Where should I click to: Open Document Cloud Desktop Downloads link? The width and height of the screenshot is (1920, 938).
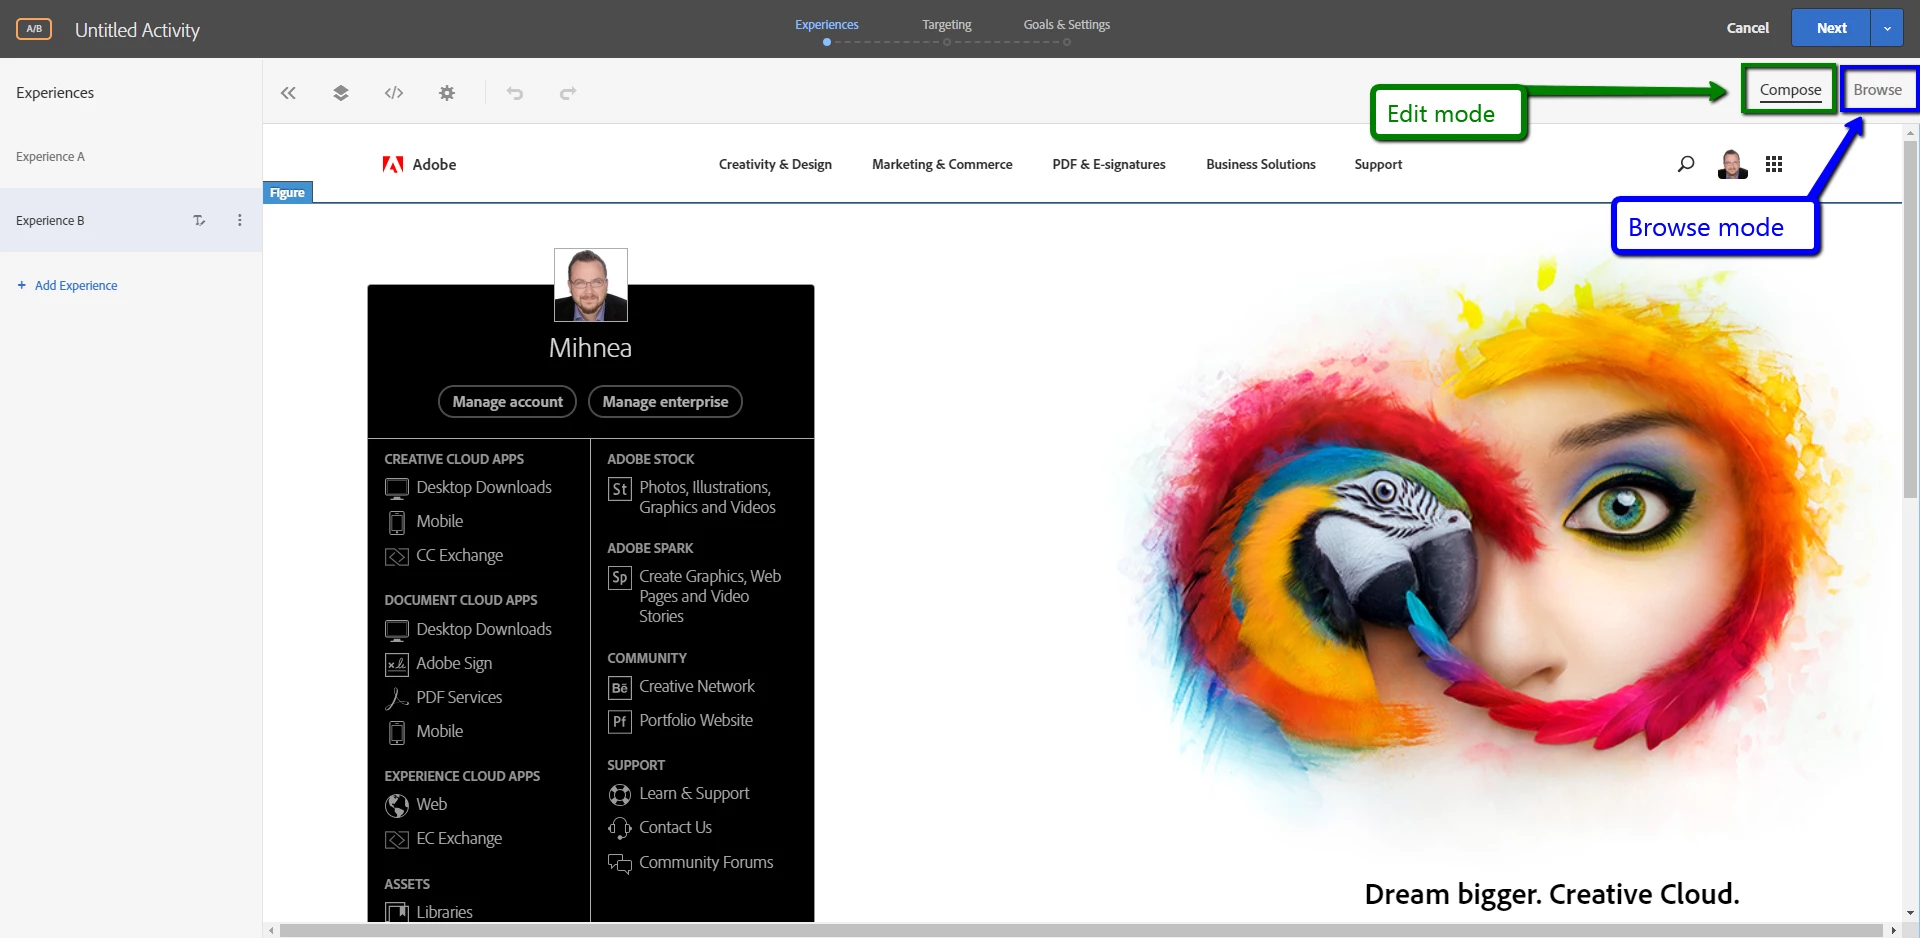[484, 629]
